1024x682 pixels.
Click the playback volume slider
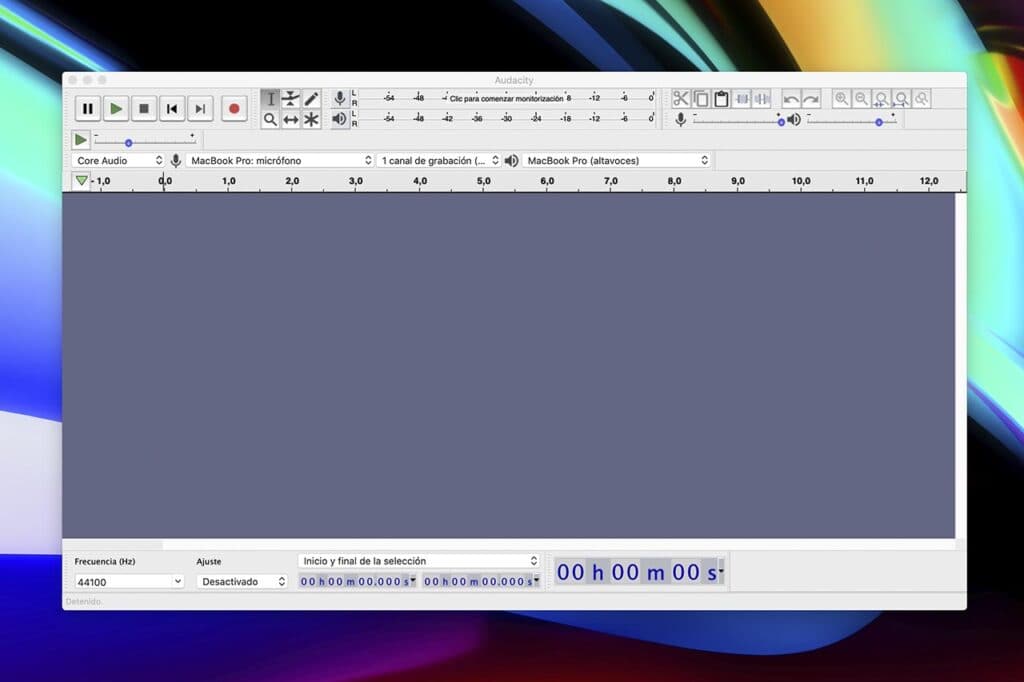click(x=852, y=121)
